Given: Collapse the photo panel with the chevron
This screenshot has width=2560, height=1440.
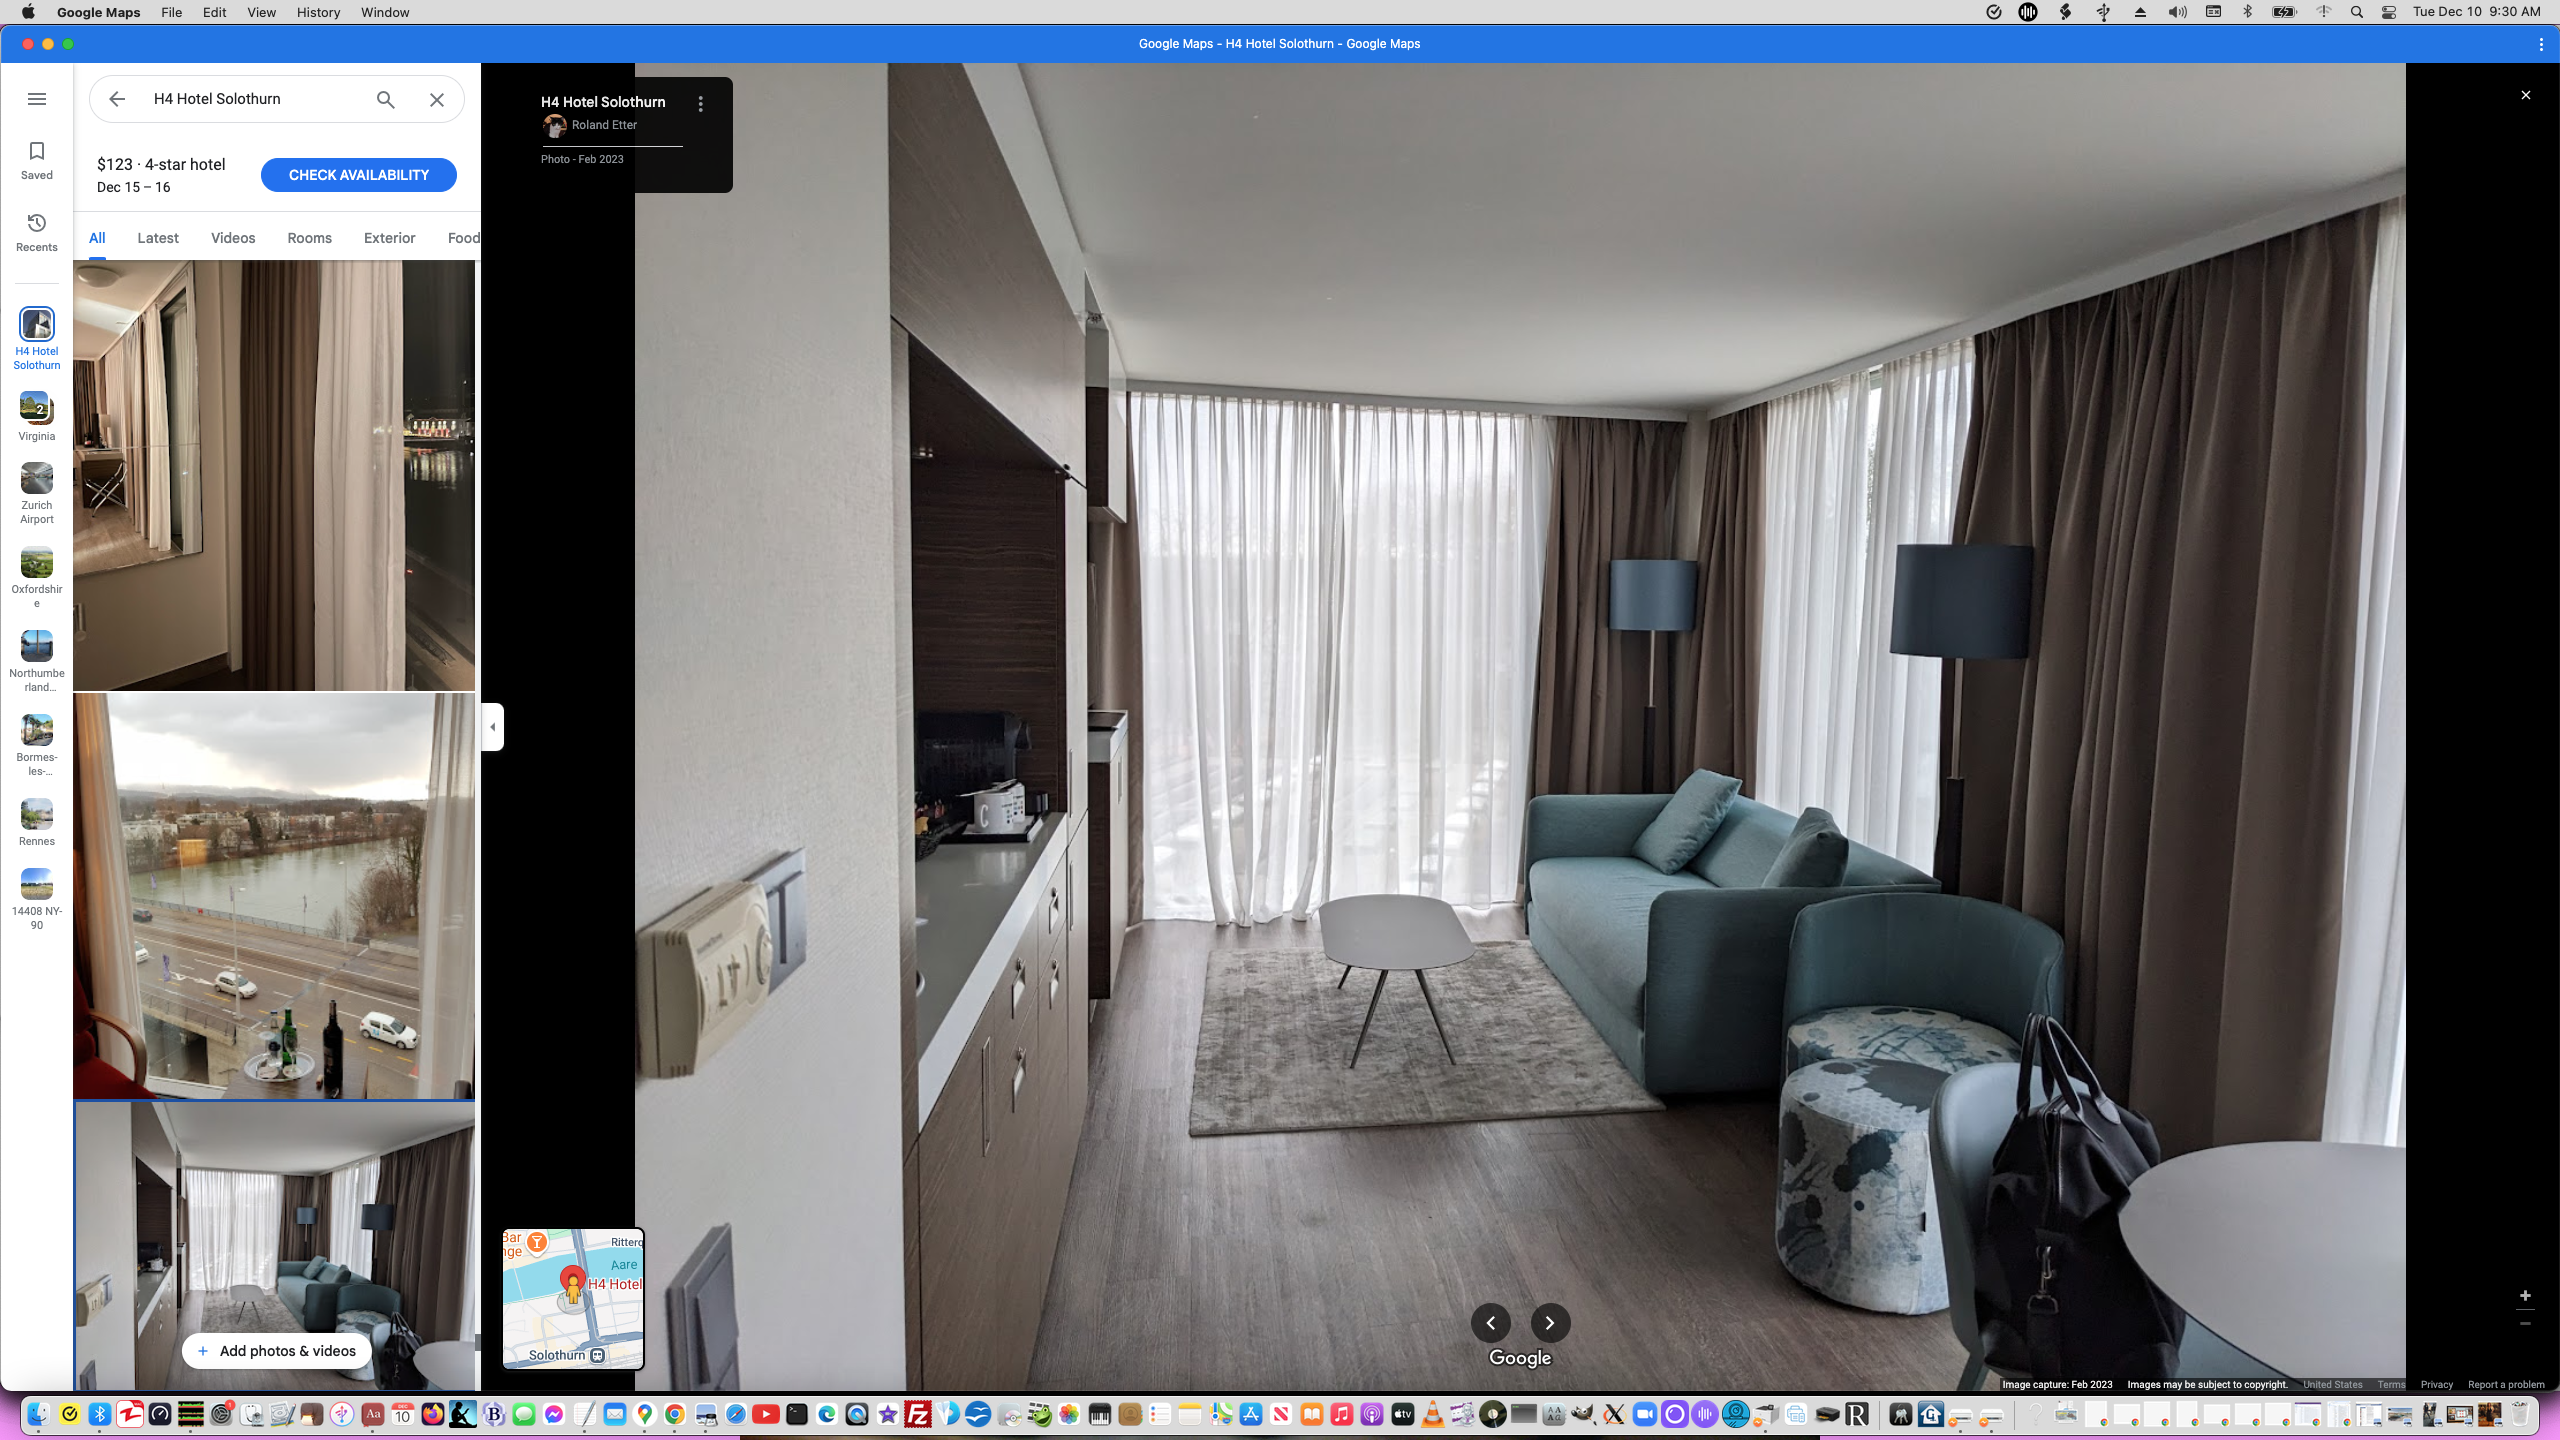Looking at the screenshot, I should point(492,727).
